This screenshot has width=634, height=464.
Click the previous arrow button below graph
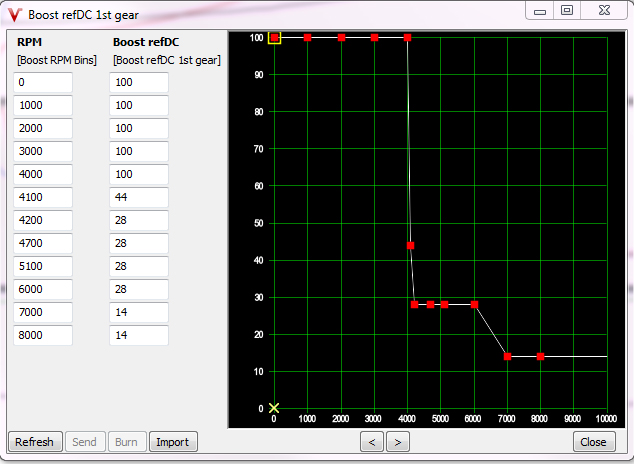coord(372,442)
